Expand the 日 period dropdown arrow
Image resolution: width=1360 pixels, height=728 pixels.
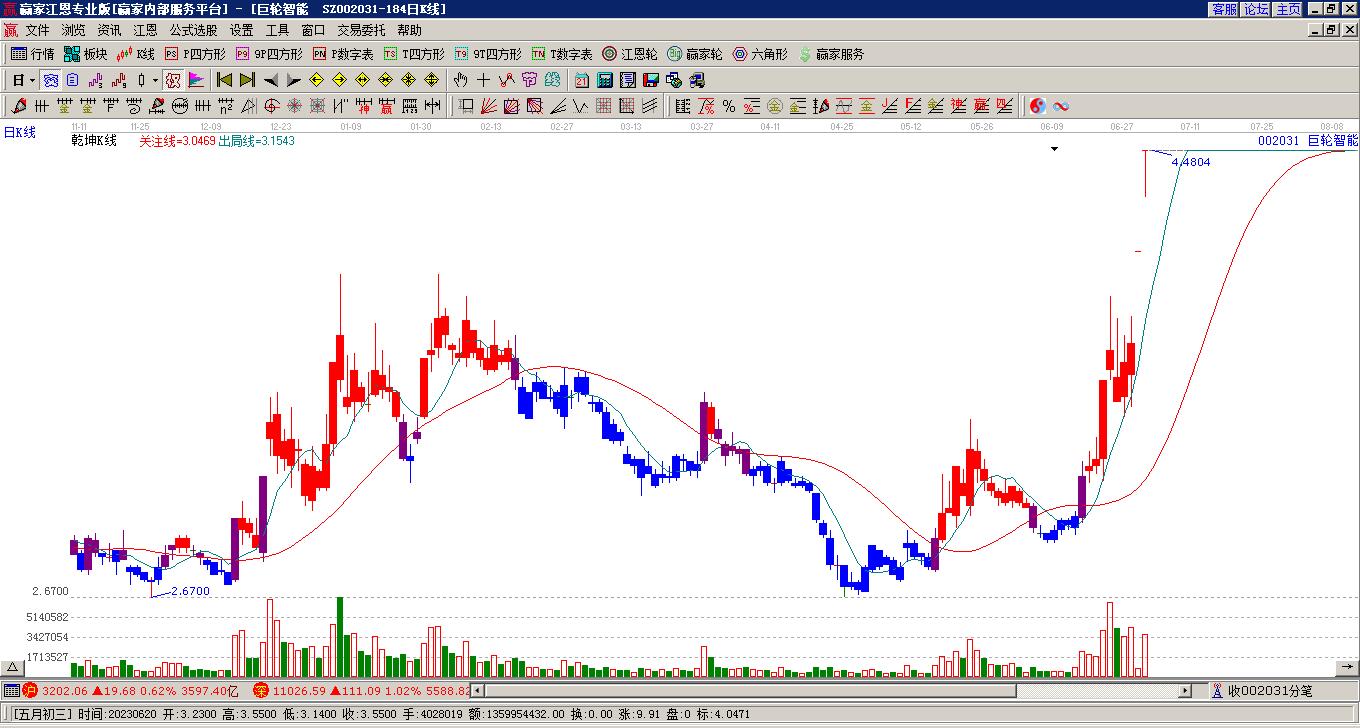click(33, 80)
